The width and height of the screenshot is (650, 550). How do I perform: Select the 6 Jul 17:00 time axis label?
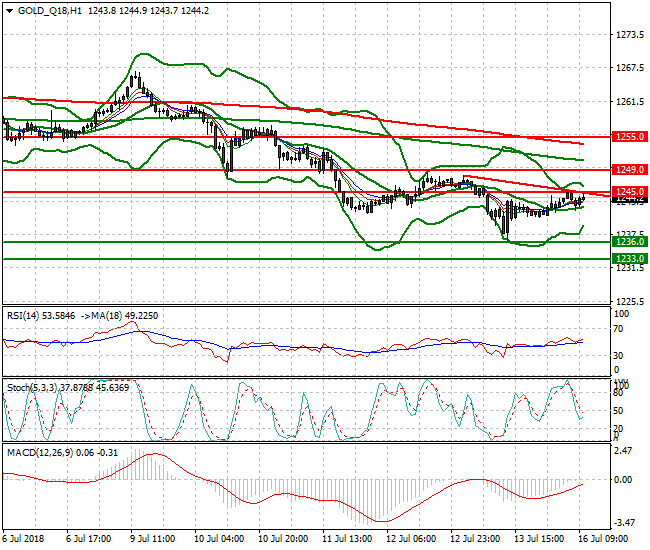point(88,539)
